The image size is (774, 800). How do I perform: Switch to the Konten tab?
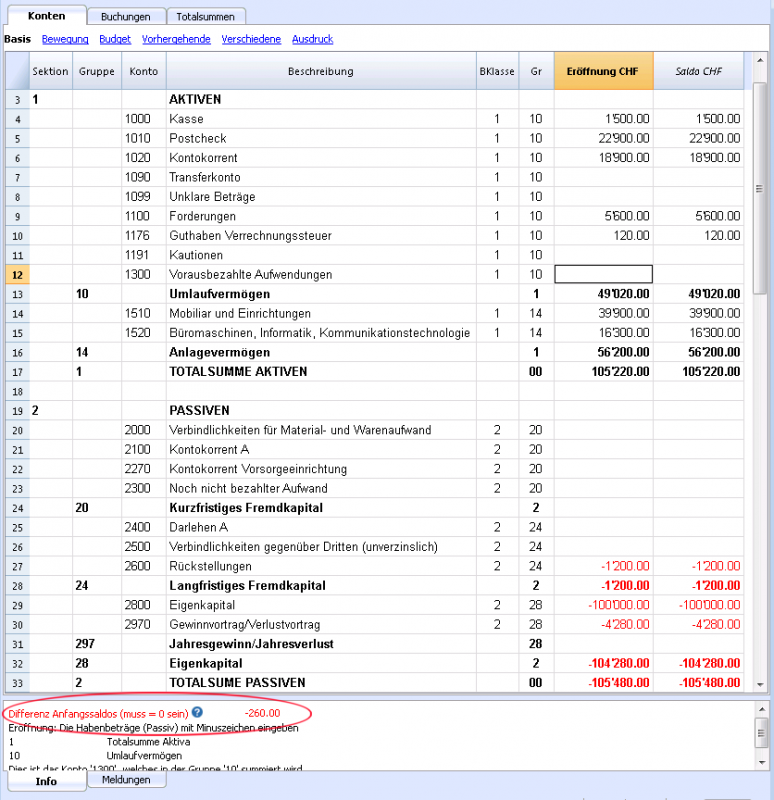pyautogui.click(x=46, y=16)
